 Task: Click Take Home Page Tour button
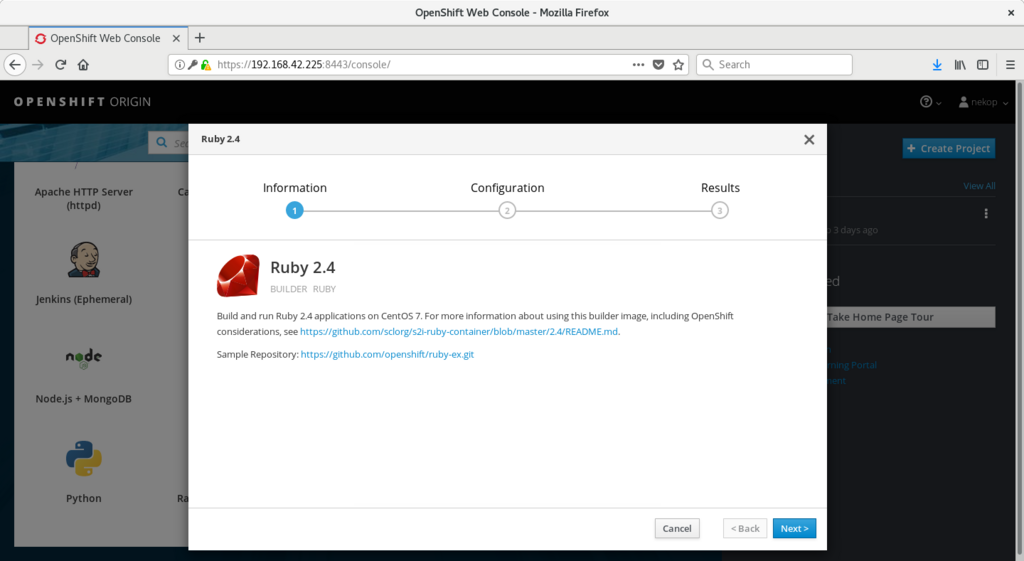click(911, 317)
